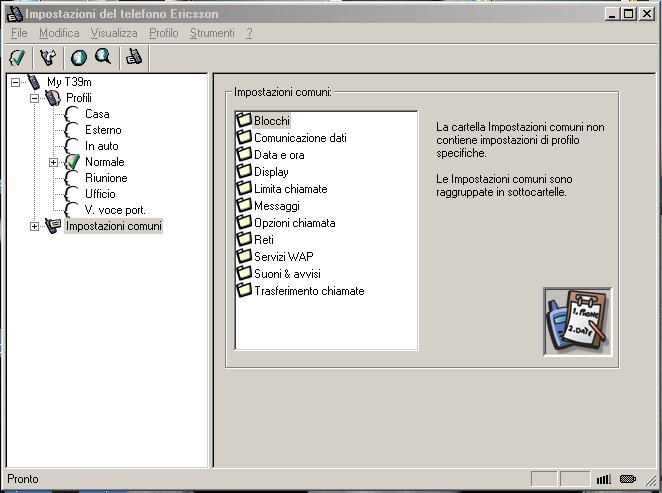Open the Profilo menu
The image size is (662, 493).
(164, 33)
